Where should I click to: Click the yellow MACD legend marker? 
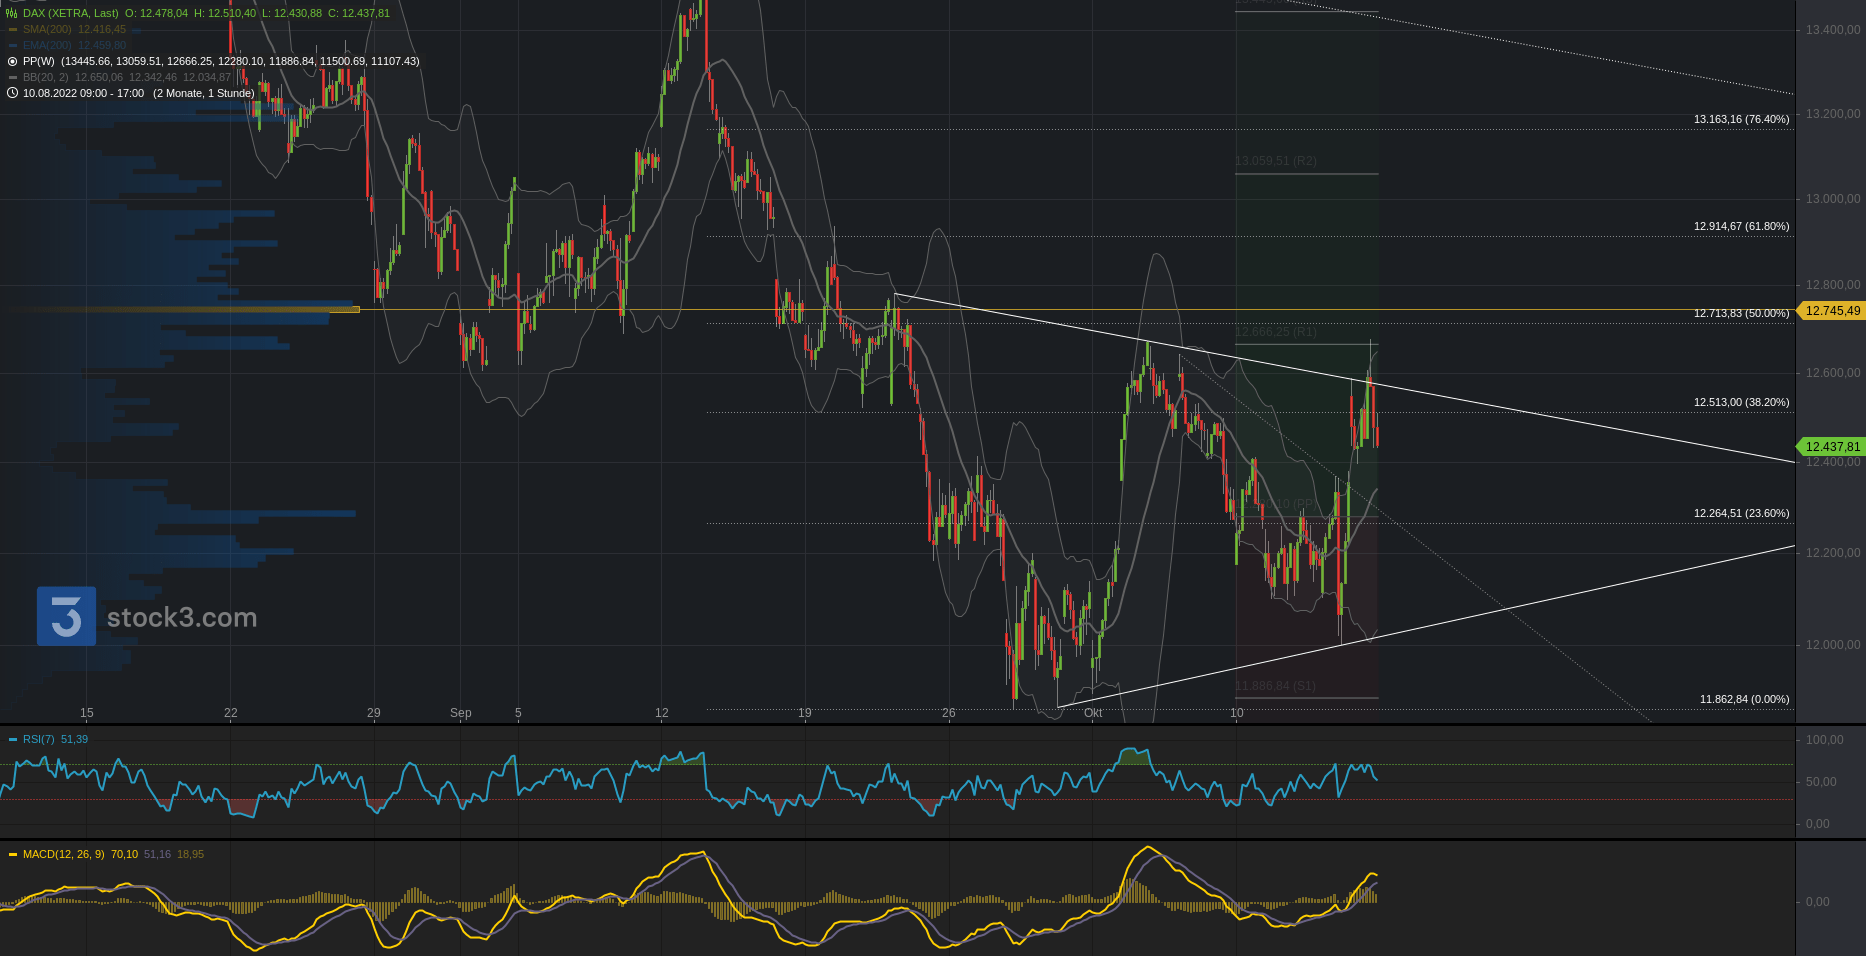point(13,854)
